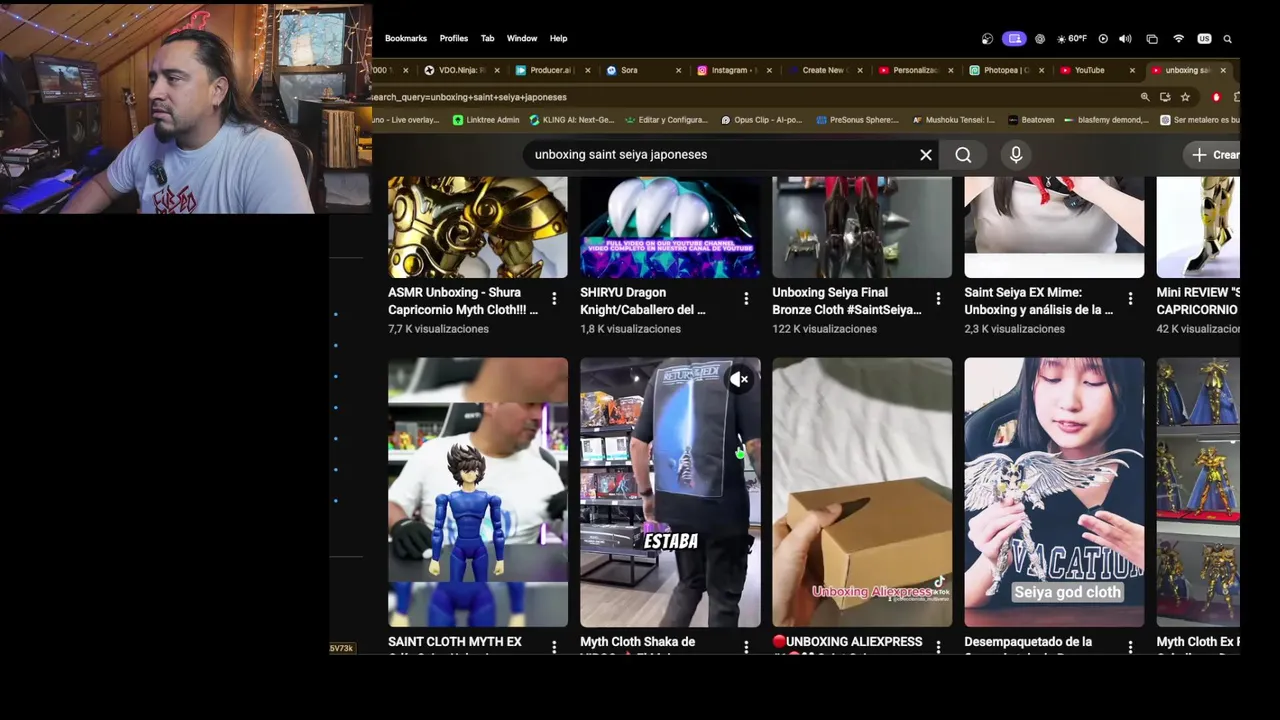Open the Opus Clip bookmark
Viewport: 1280px width, 720px height.
click(x=761, y=120)
